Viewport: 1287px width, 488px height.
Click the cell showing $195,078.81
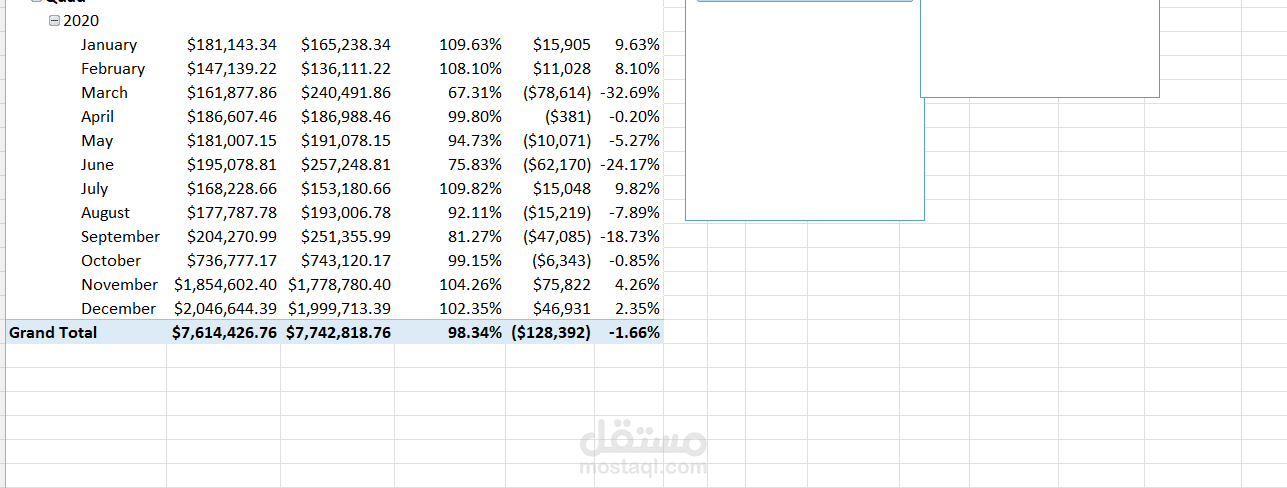(232, 165)
